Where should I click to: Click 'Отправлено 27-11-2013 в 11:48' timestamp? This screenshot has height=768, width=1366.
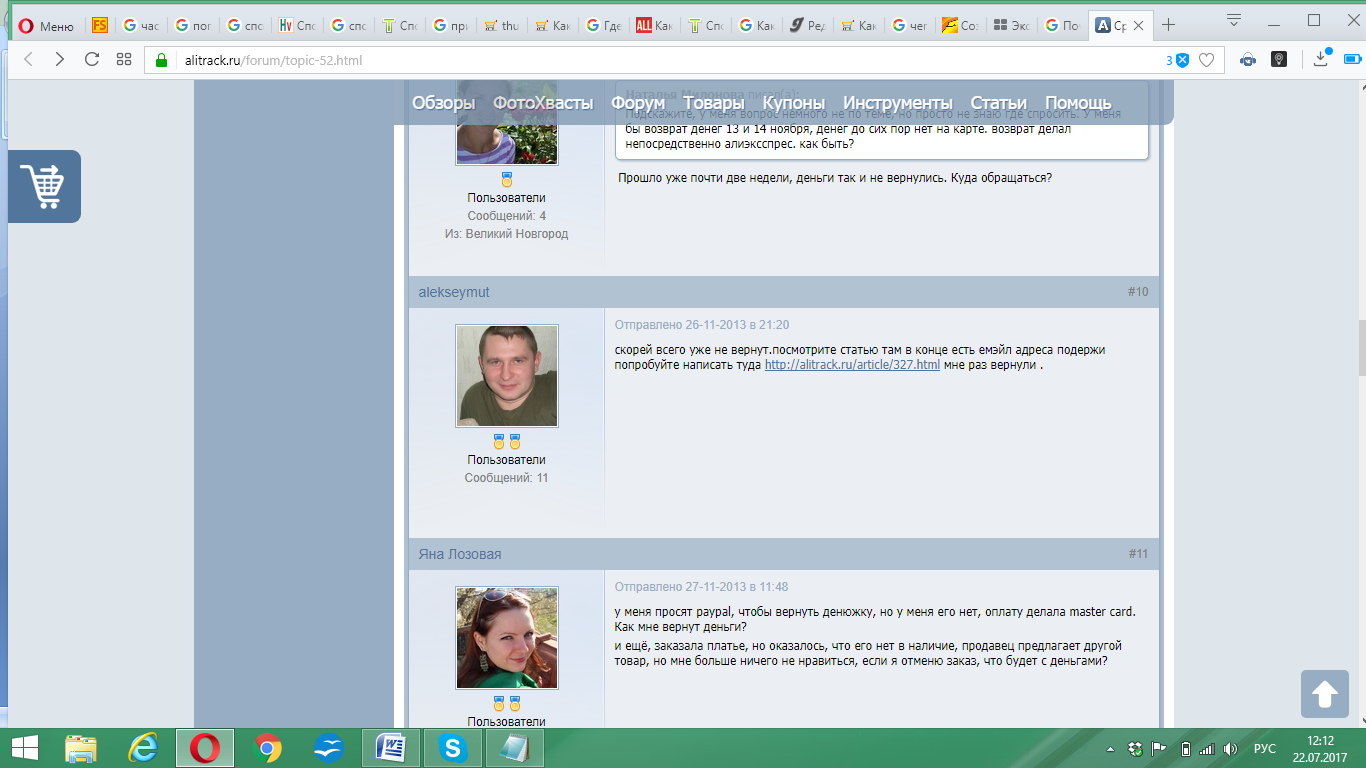click(x=701, y=587)
